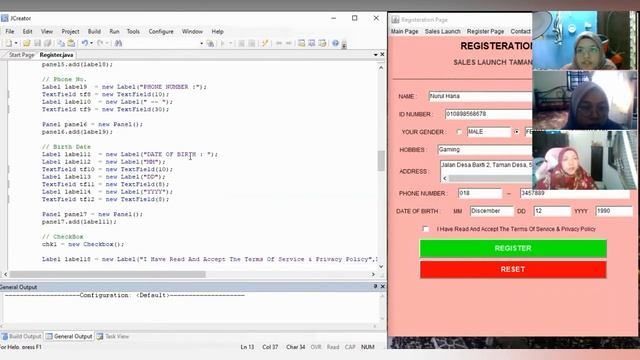Click the code editor vertical scrollbar thumb
The height and width of the screenshot is (360, 640).
click(x=381, y=161)
